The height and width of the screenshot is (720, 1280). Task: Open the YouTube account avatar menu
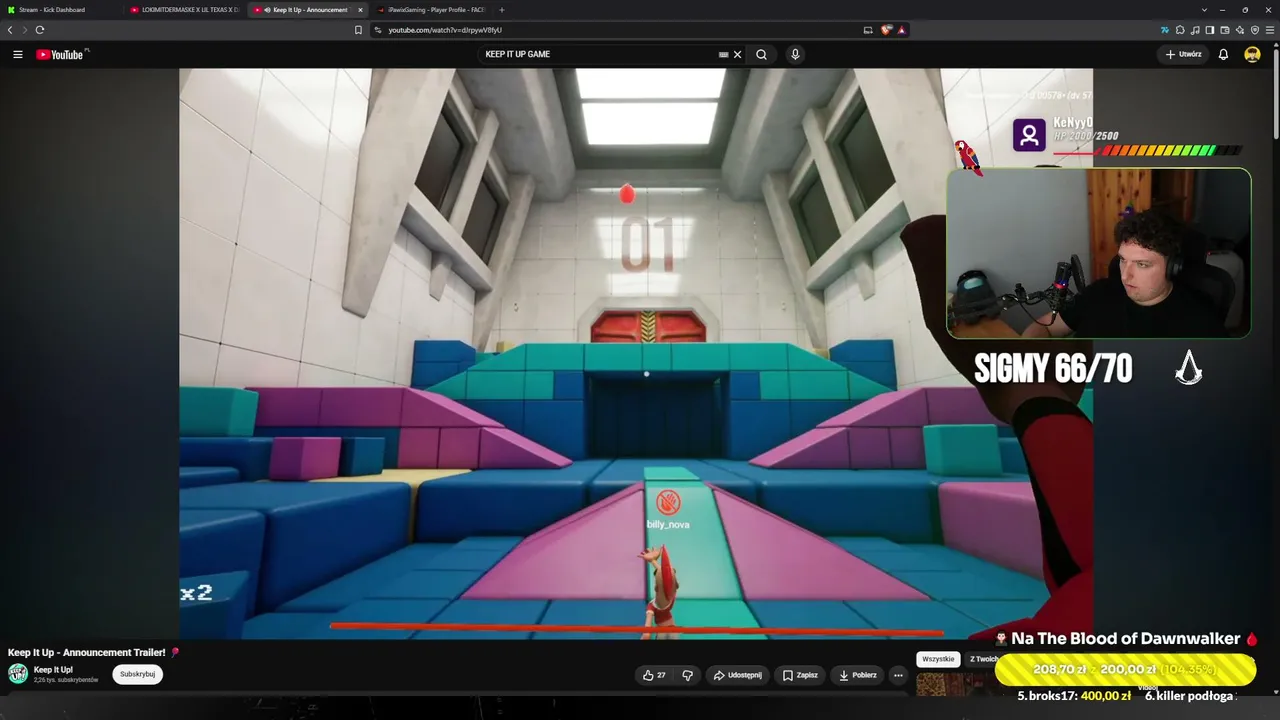tap(1252, 54)
